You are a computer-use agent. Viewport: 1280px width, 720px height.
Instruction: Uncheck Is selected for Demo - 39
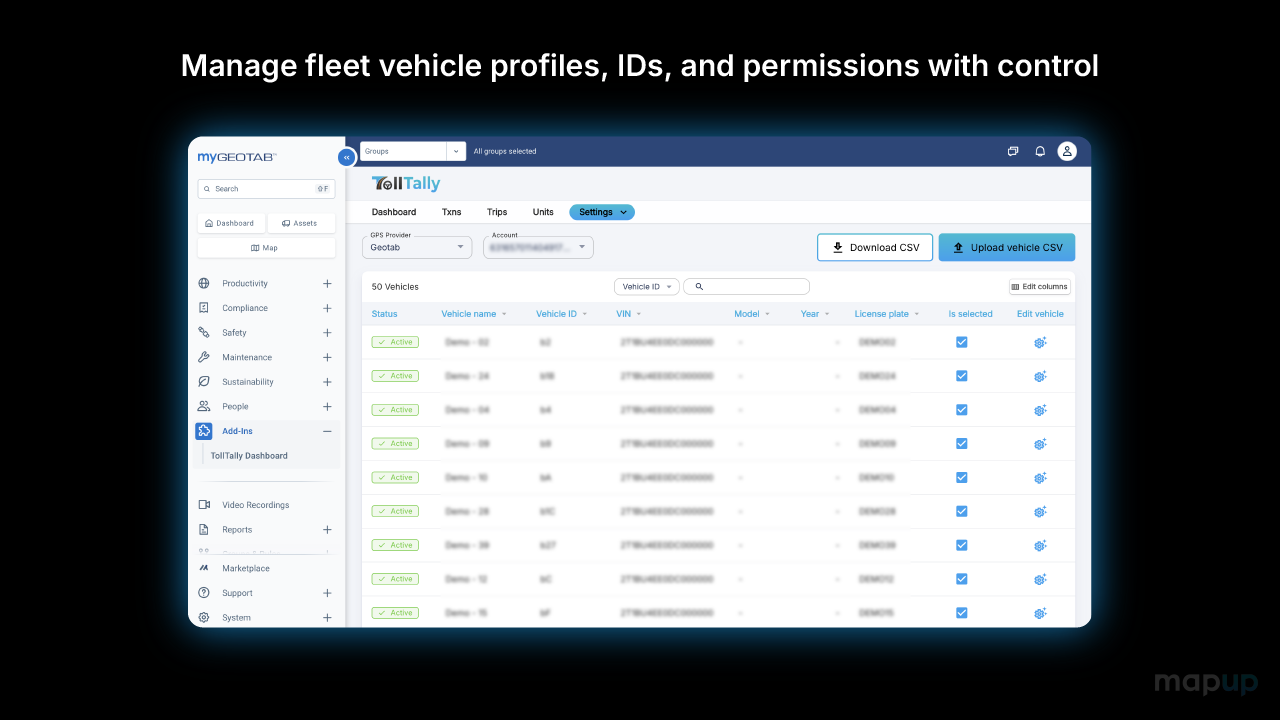click(x=961, y=545)
